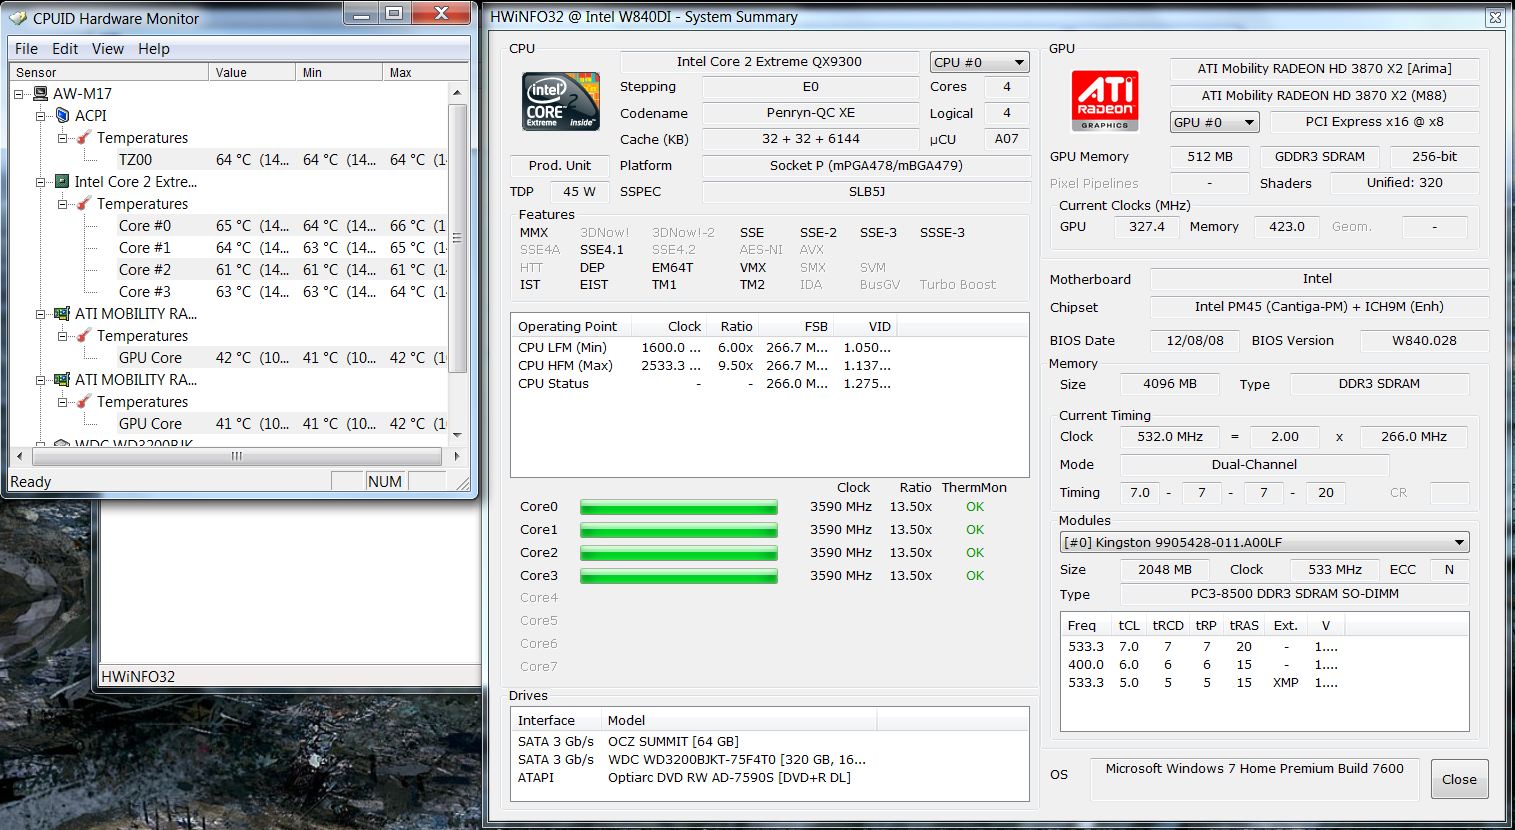The width and height of the screenshot is (1515, 830).
Task: Collapse the ACPI tree branch
Action: pyautogui.click(x=41, y=116)
